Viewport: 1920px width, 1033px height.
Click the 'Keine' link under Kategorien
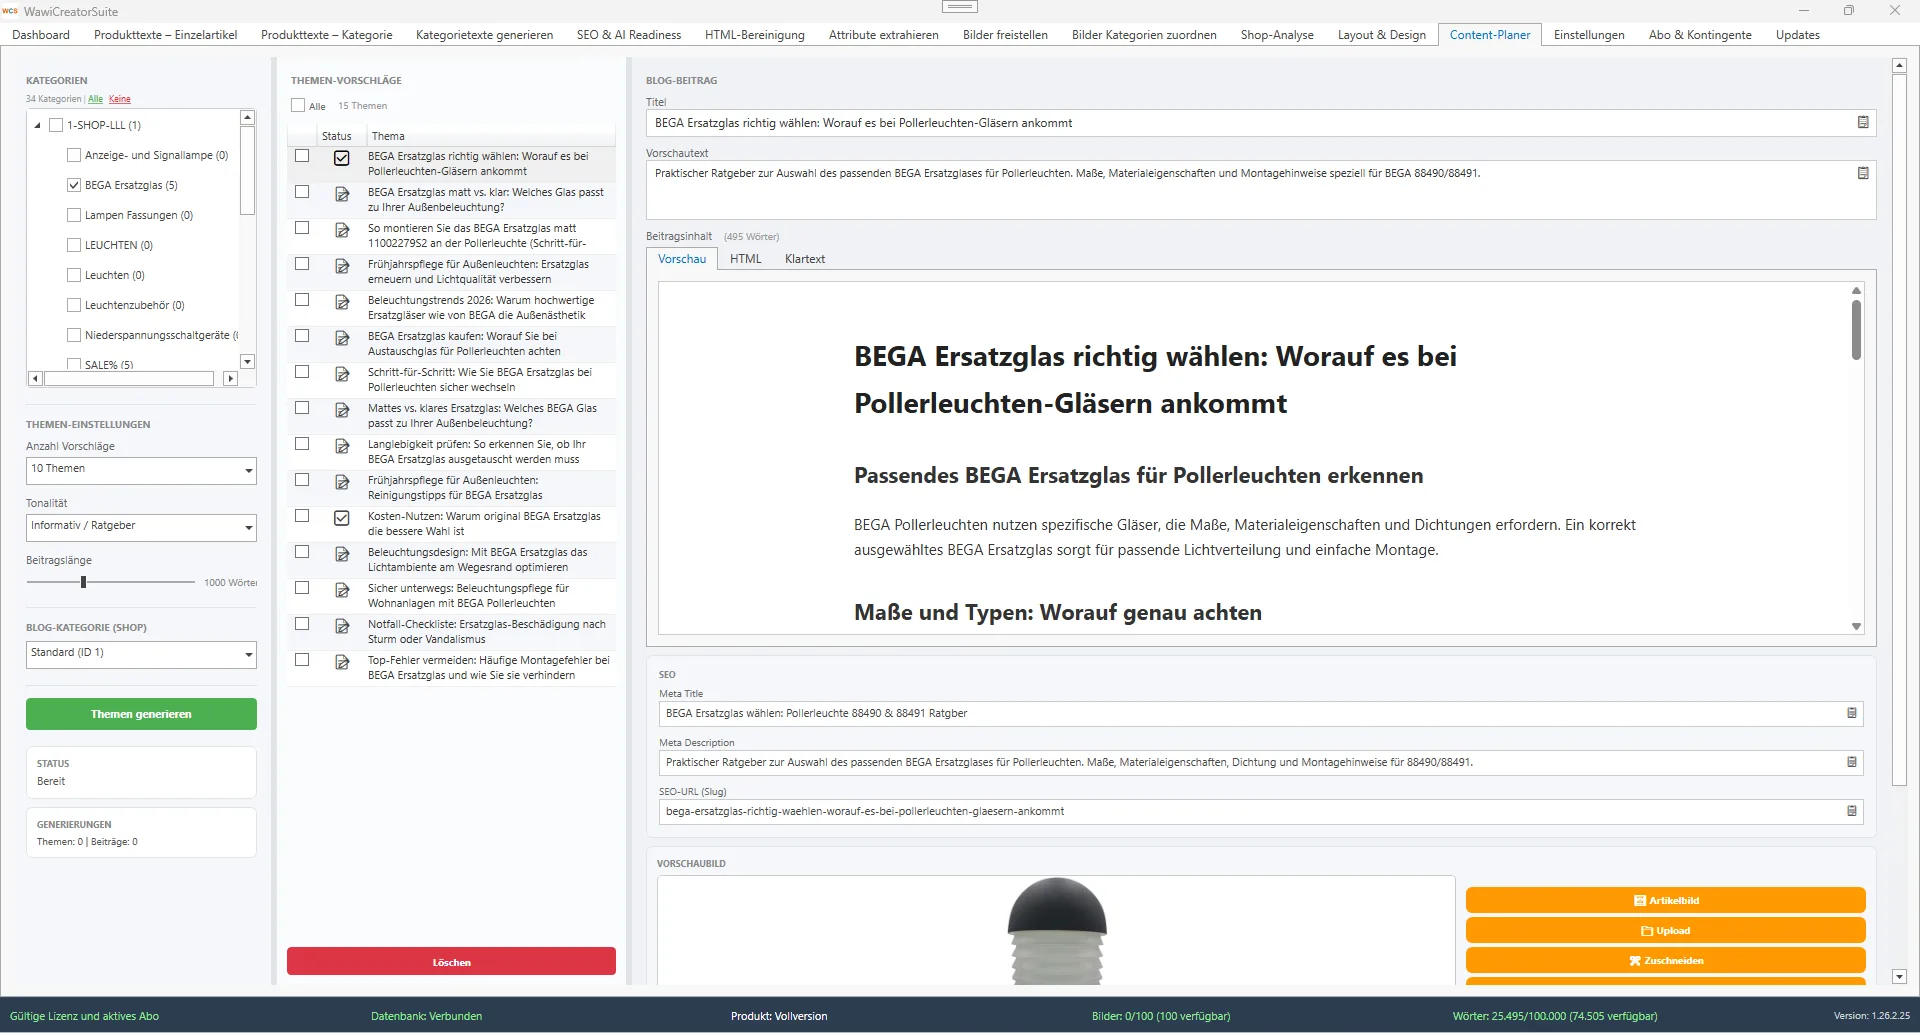120,99
